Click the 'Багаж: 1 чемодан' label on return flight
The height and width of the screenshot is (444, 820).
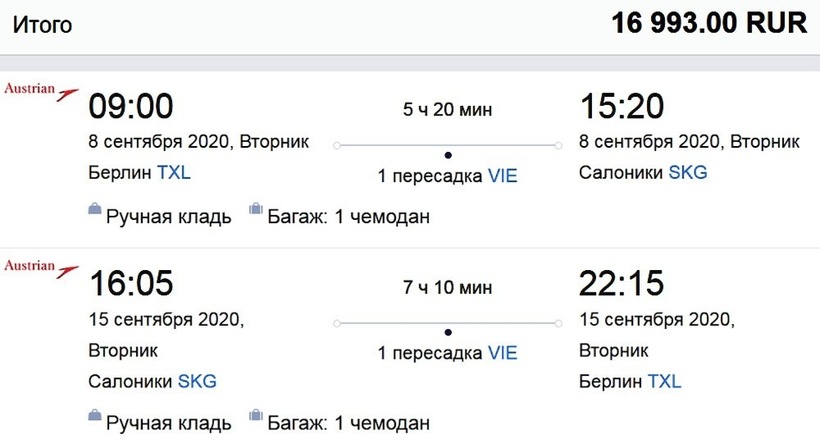pos(349,422)
